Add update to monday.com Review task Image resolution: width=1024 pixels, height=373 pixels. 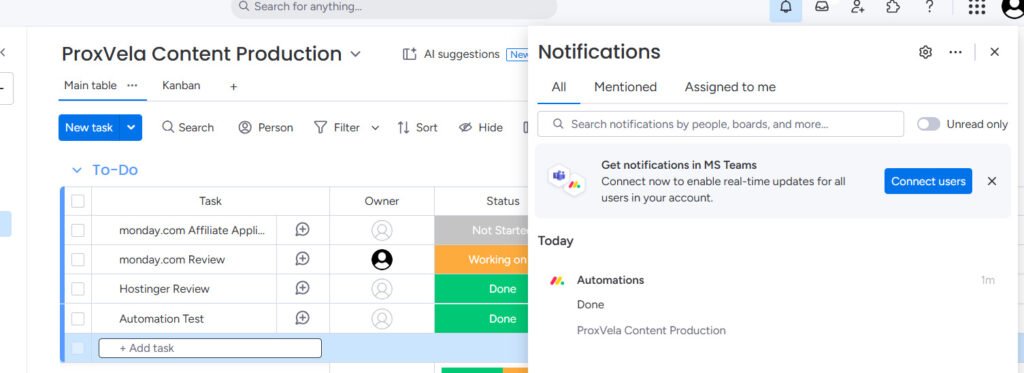pos(302,259)
